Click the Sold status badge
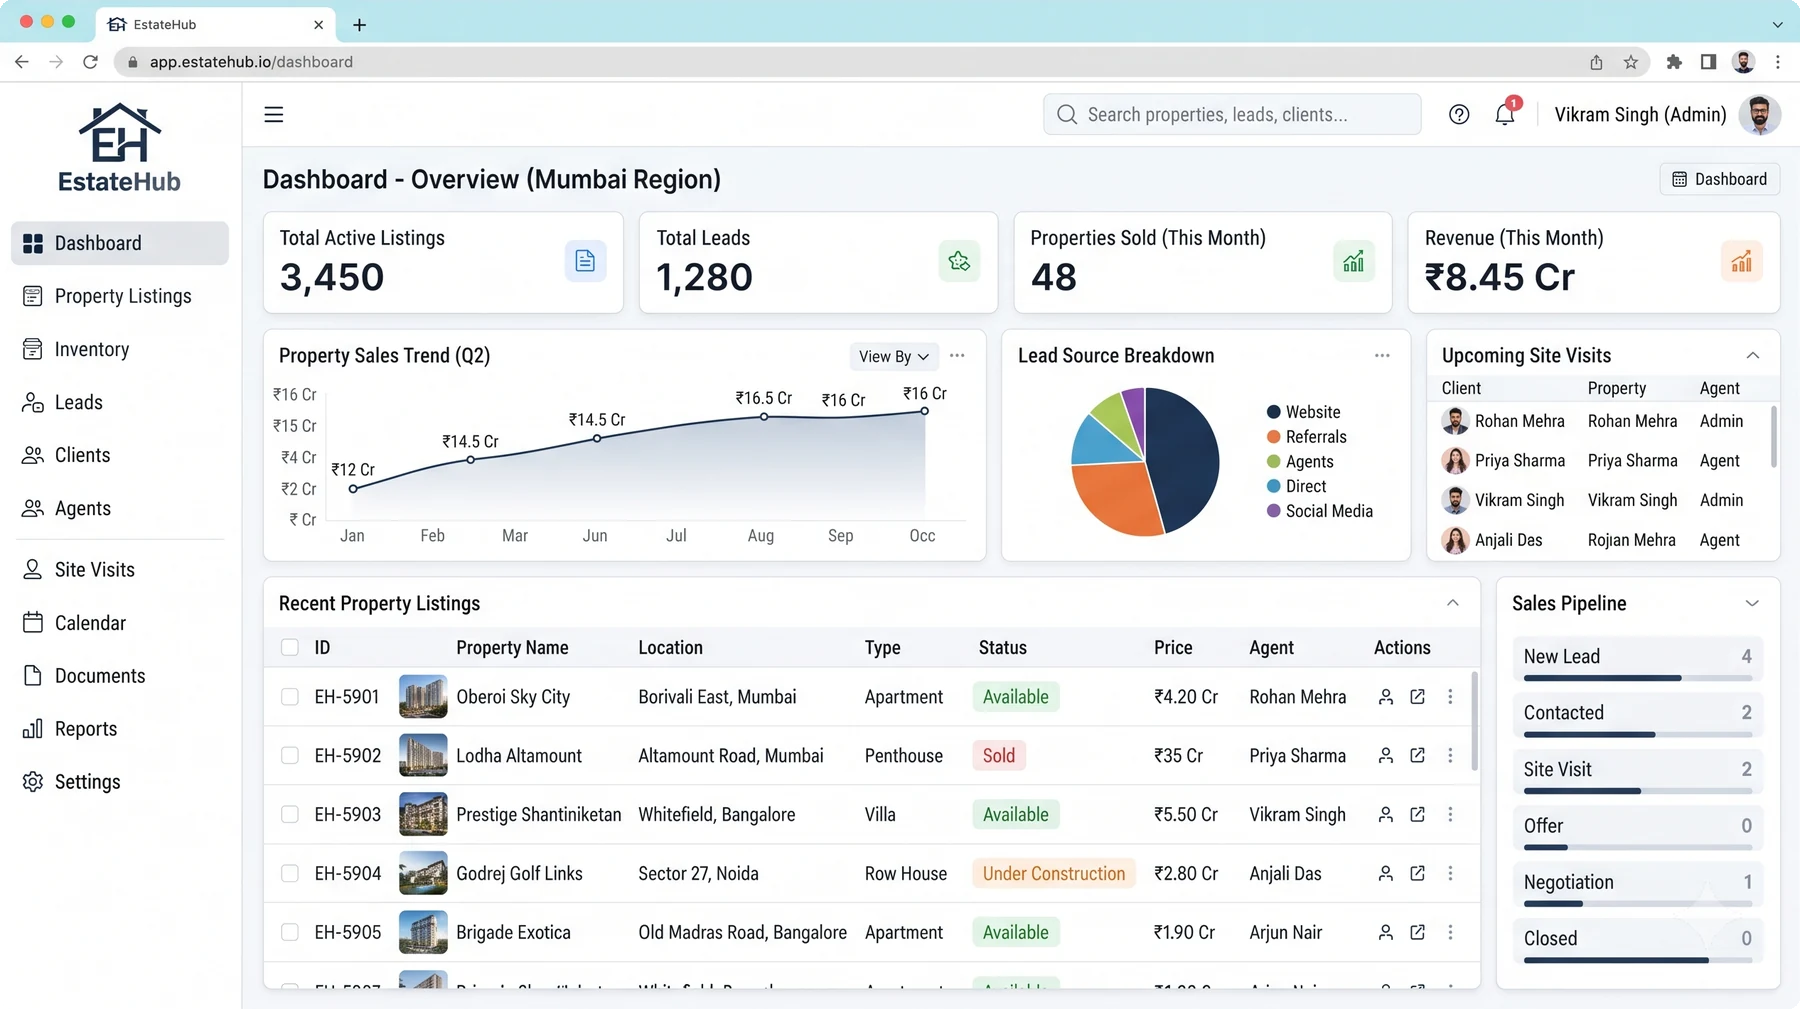Screen dimensions: 1800x1009 click(x=998, y=755)
